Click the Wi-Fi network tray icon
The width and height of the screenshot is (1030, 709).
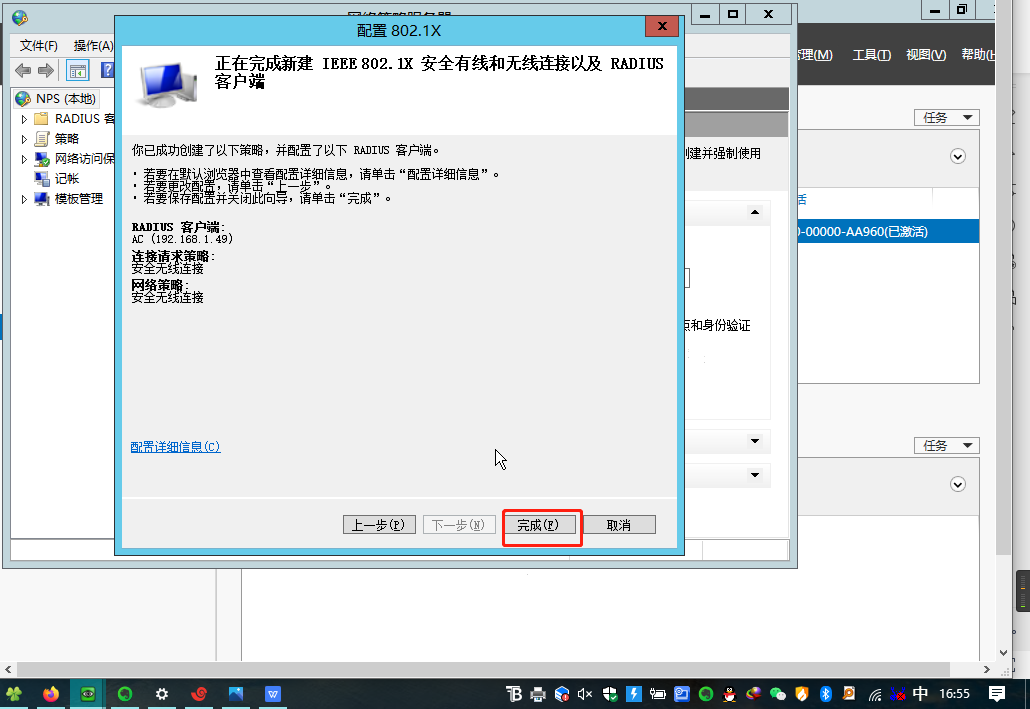click(x=875, y=695)
